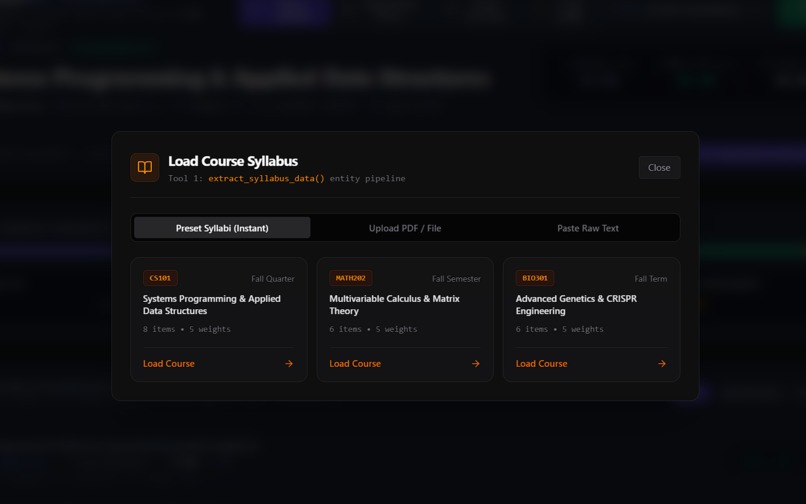
Task: Switch to Upload PDF / File tab
Action: point(405,228)
